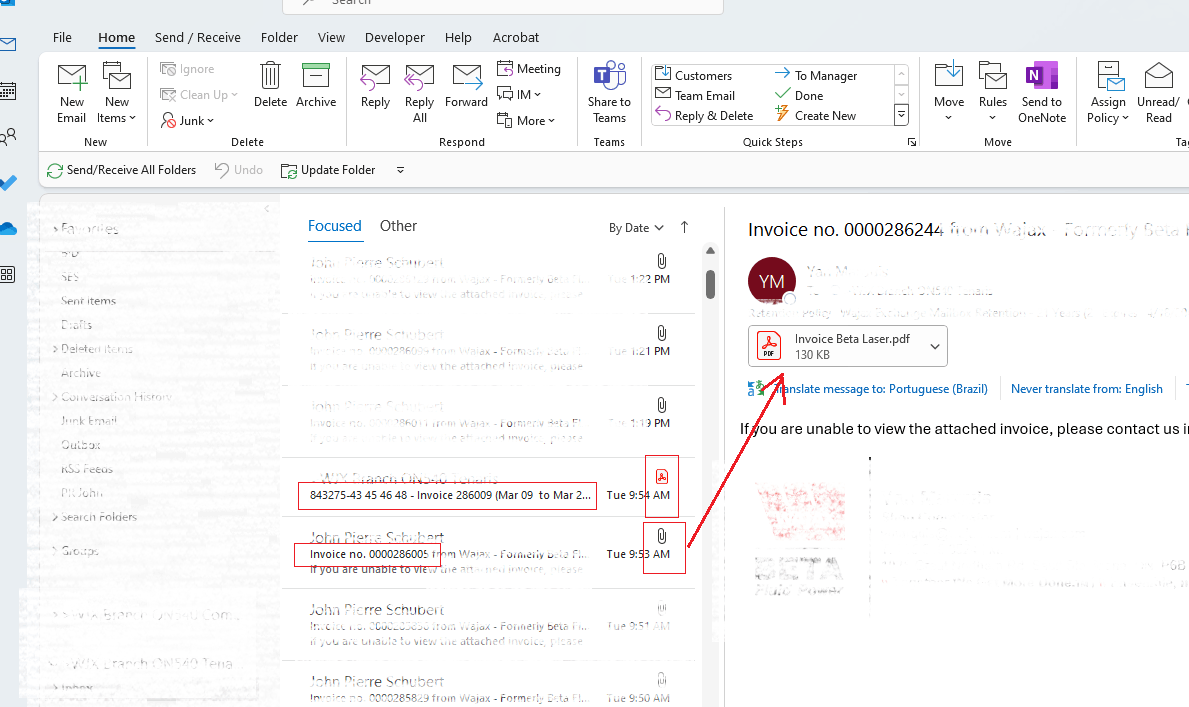Open More Apps in navigation bar
The height and width of the screenshot is (707, 1189).
[8, 275]
